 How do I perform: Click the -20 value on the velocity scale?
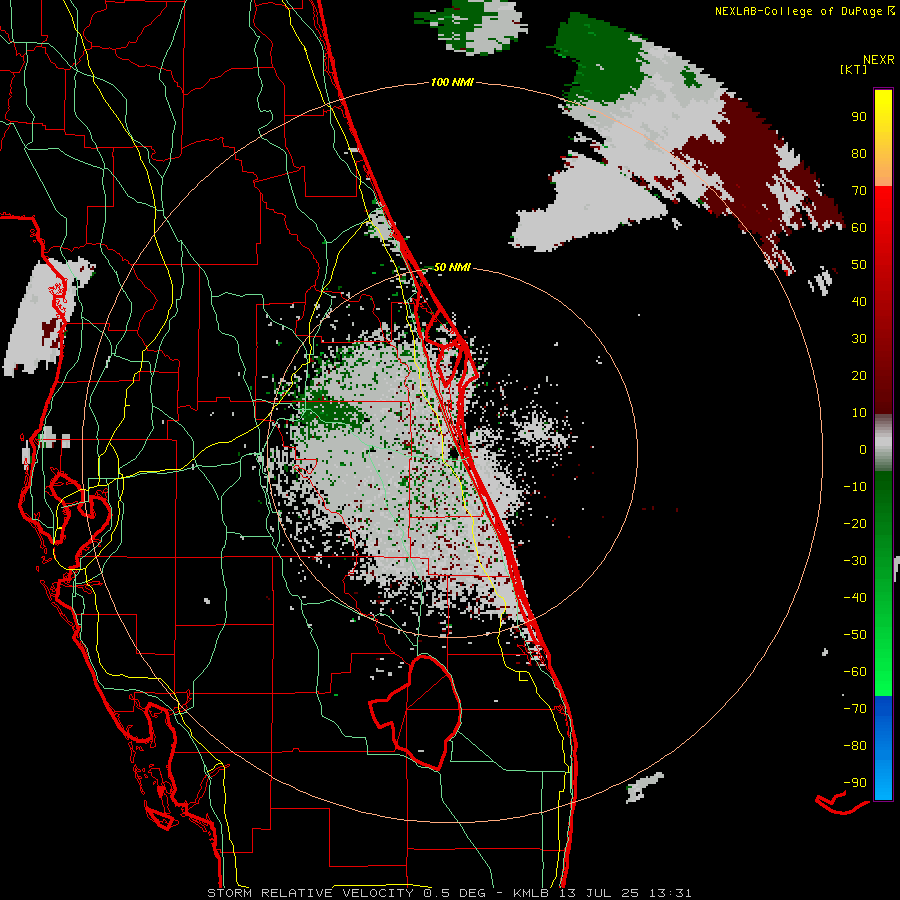pyautogui.click(x=855, y=524)
